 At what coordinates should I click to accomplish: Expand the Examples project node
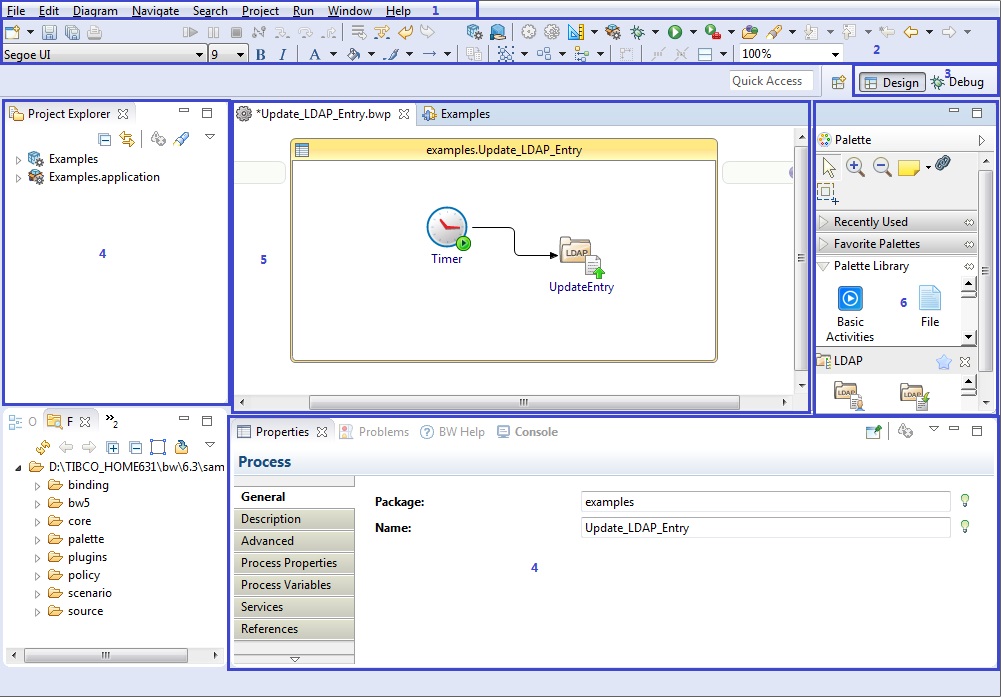[18, 160]
